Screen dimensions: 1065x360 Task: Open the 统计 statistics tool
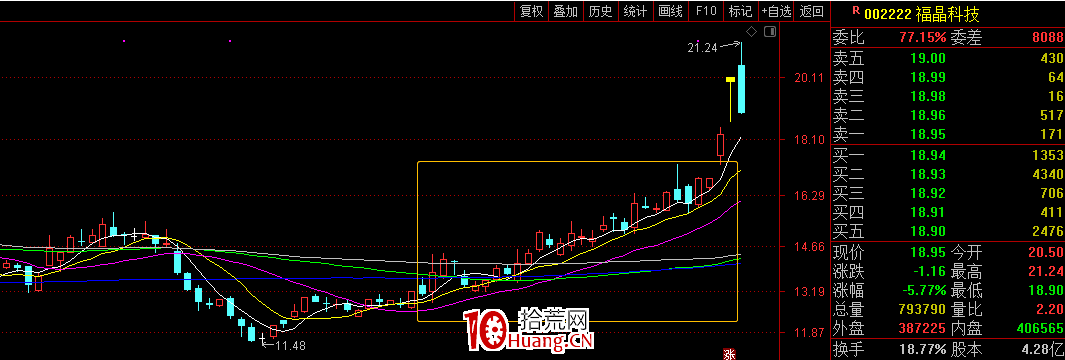click(635, 12)
